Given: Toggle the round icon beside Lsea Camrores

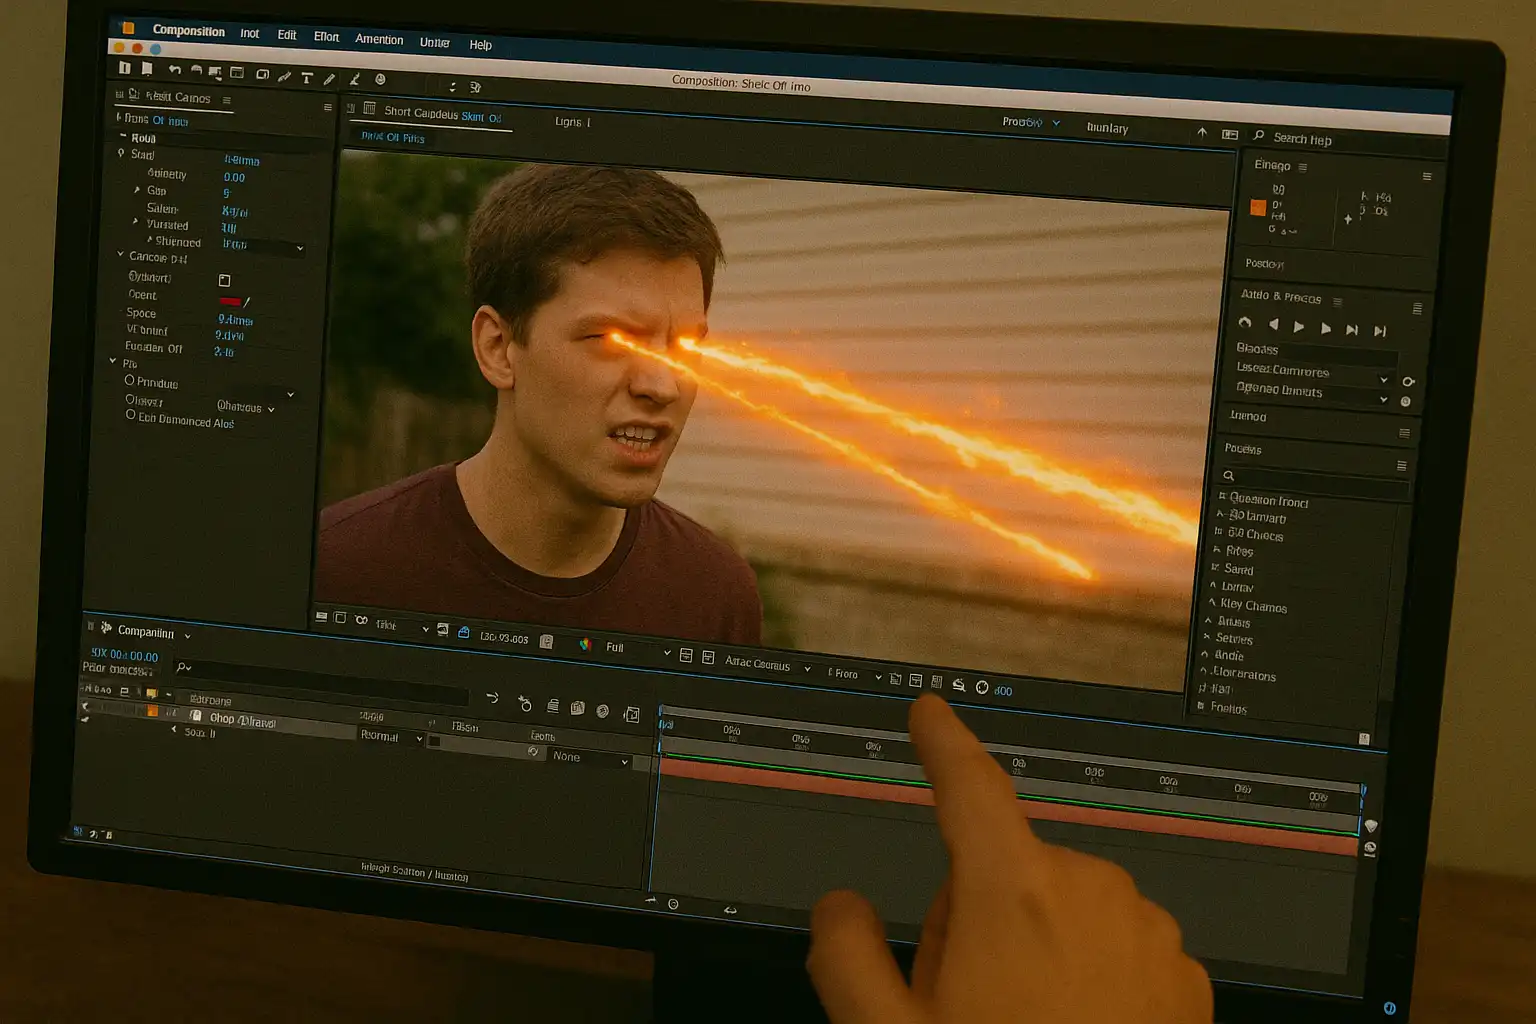Looking at the screenshot, I should pyautogui.click(x=1408, y=382).
